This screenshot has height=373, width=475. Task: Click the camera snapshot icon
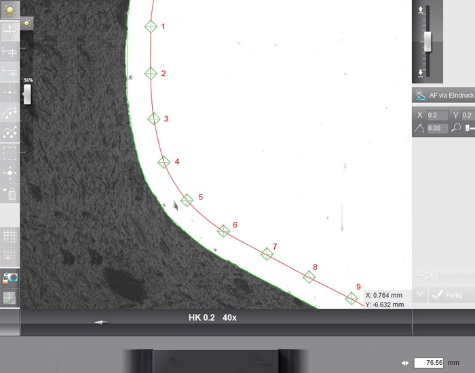(x=10, y=278)
